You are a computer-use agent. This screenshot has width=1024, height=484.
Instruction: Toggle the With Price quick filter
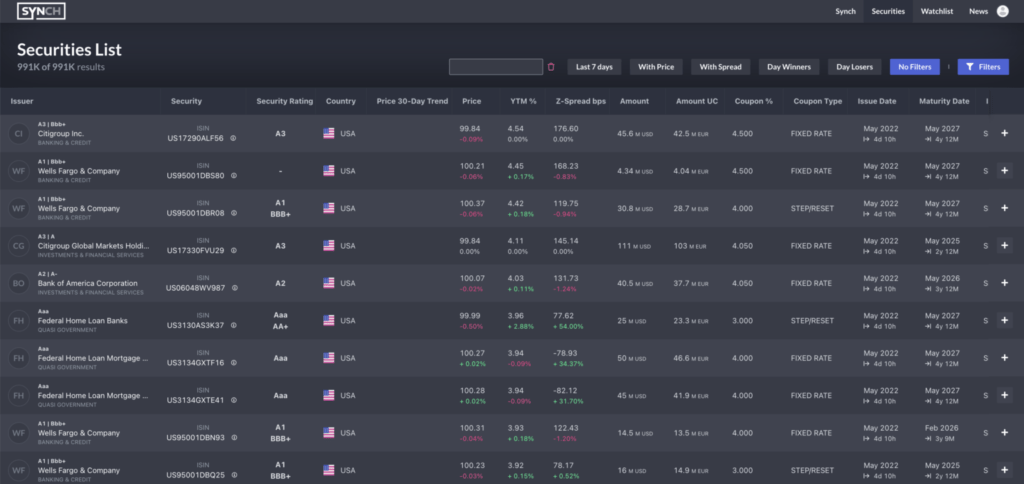pyautogui.click(x=656, y=67)
